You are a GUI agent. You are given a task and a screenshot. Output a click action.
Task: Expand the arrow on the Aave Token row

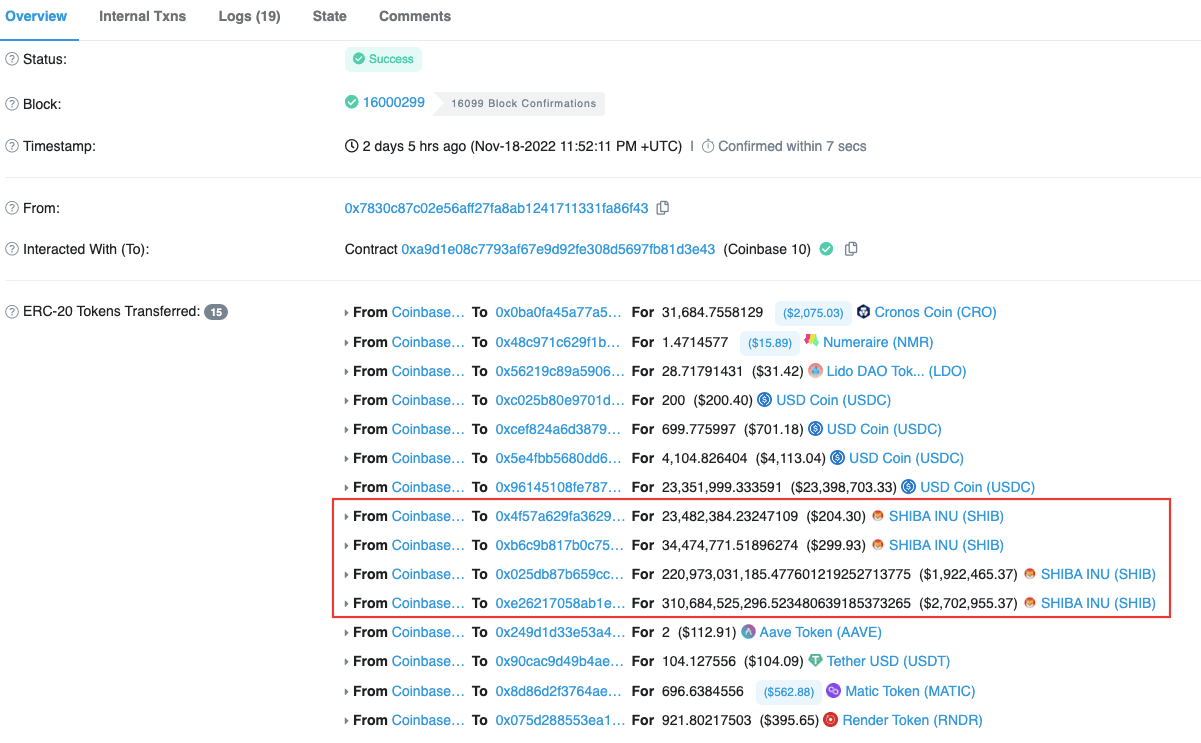pyautogui.click(x=347, y=633)
